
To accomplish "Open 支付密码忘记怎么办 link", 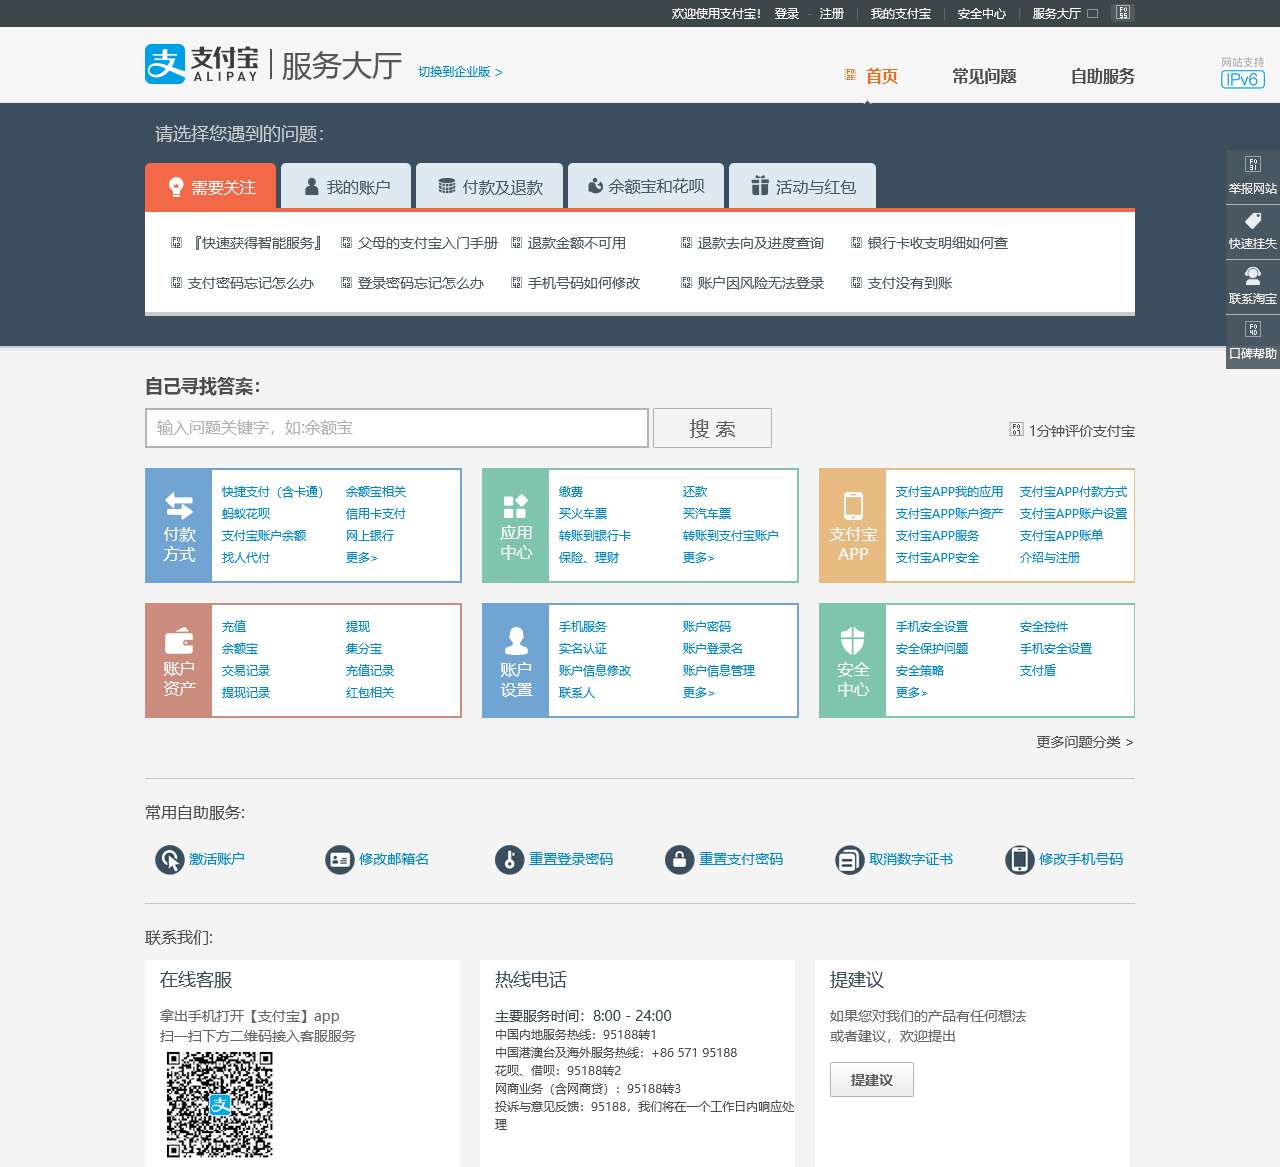I will 251,283.
